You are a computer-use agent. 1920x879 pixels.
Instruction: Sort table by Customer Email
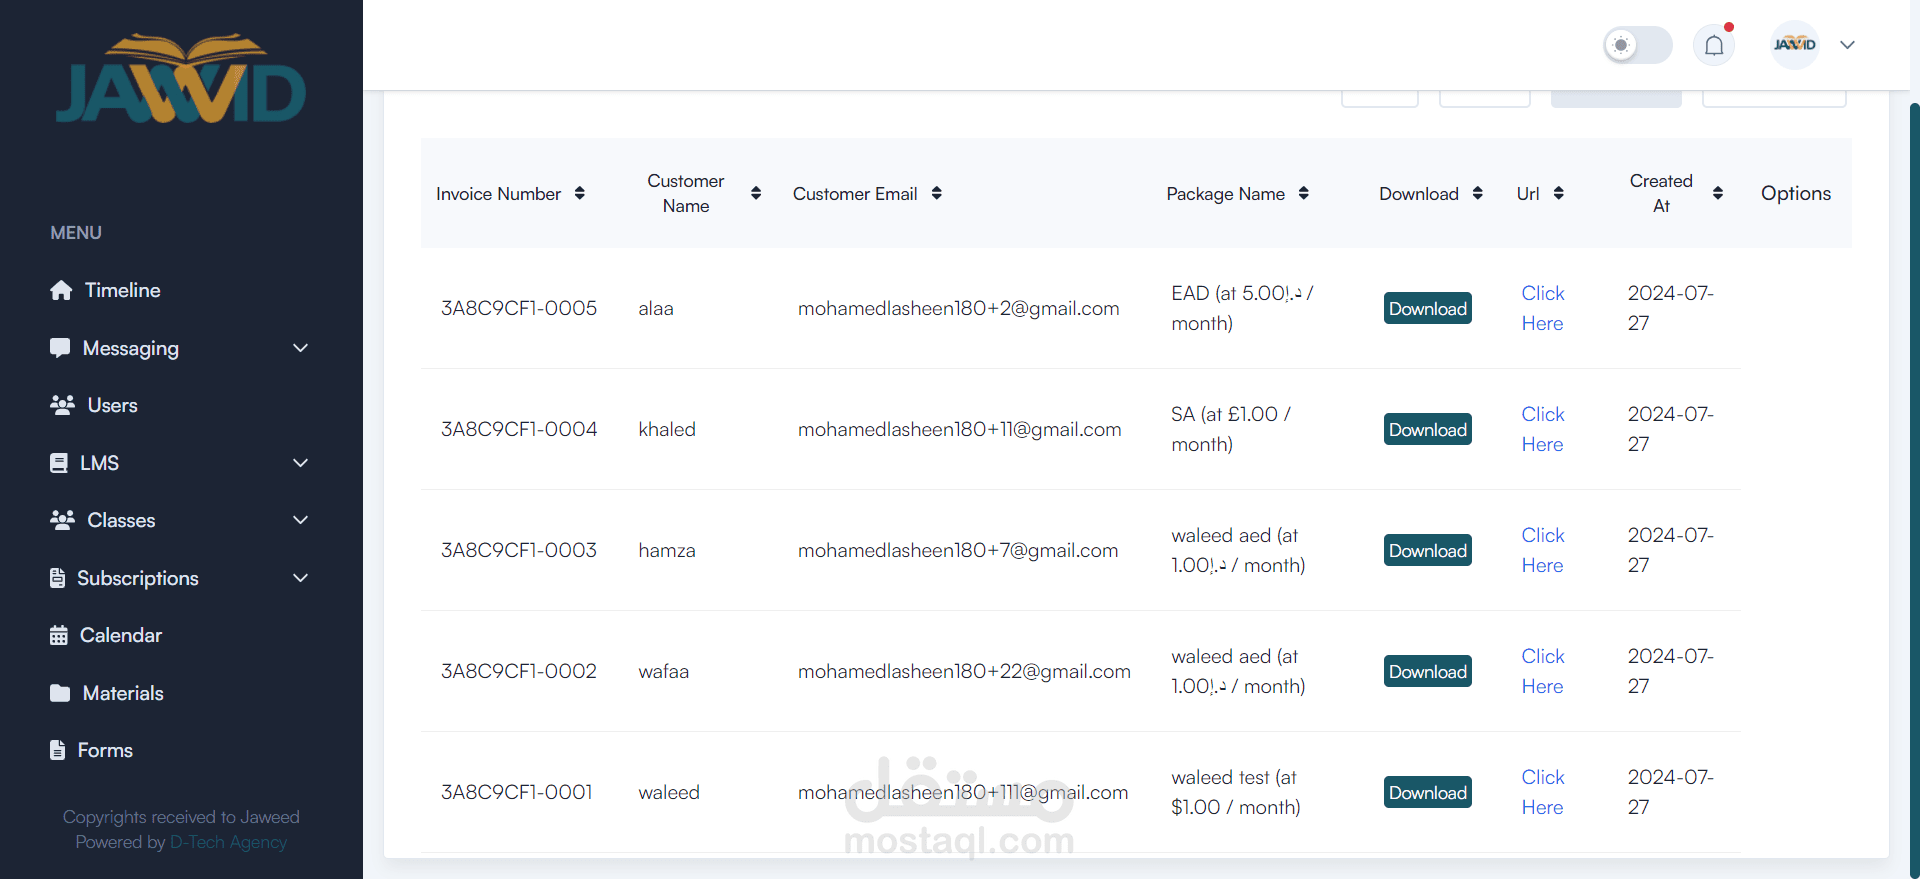tap(937, 193)
